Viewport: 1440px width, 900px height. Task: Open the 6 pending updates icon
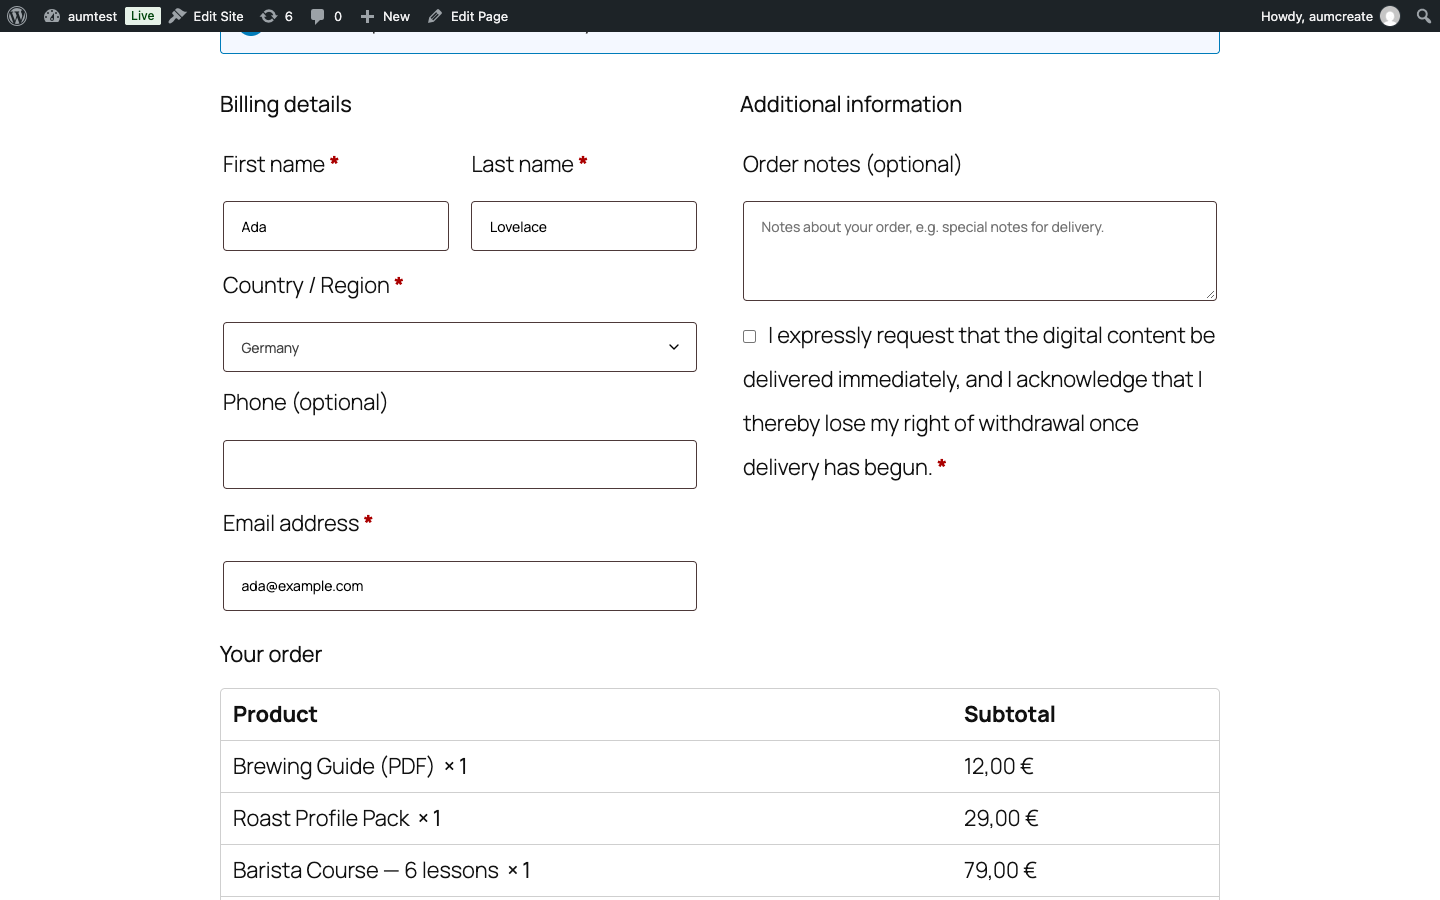[277, 16]
